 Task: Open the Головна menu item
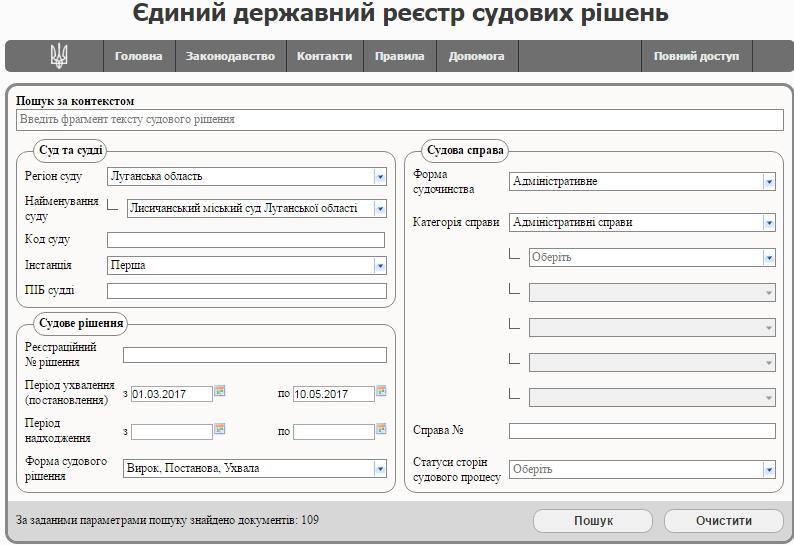(138, 57)
